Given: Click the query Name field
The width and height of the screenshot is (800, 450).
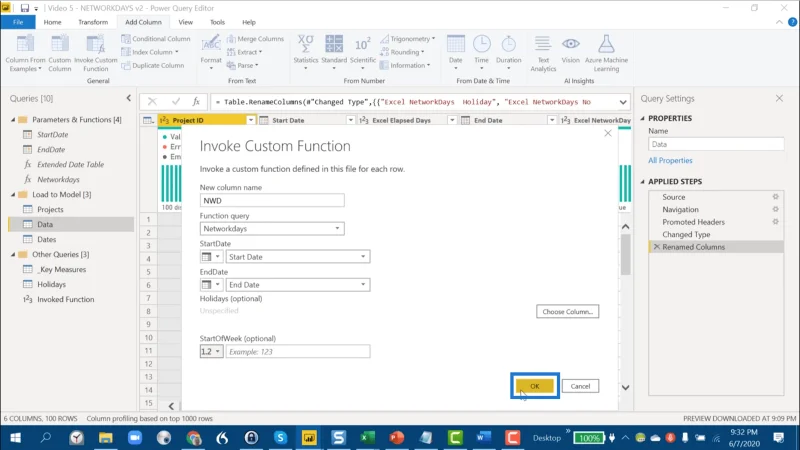Looking at the screenshot, I should pyautogui.click(x=716, y=144).
